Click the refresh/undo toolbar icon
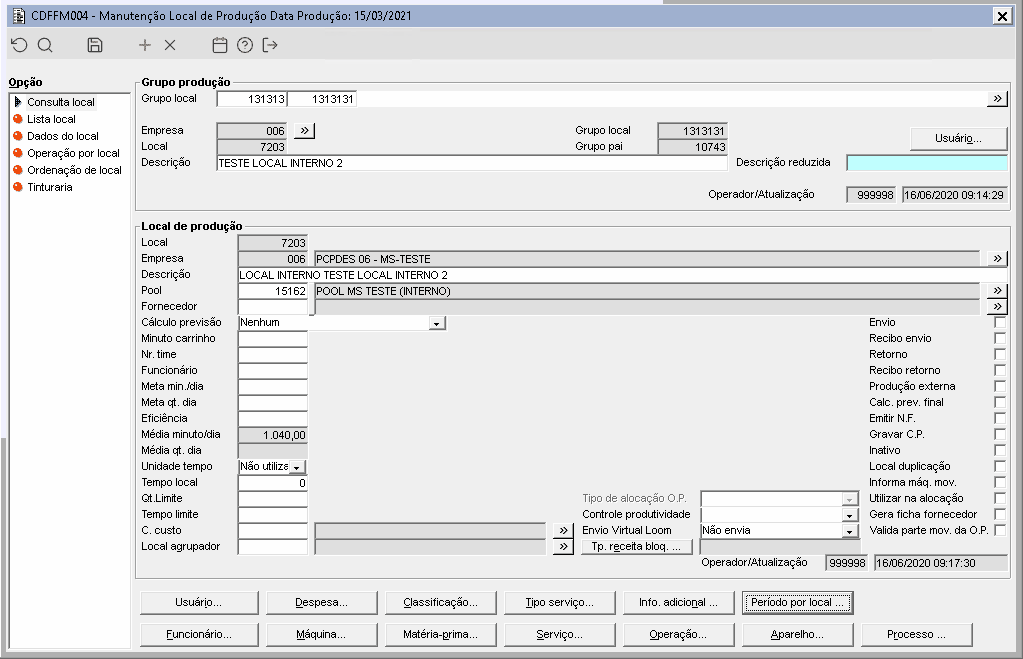1023x659 pixels. (20, 45)
